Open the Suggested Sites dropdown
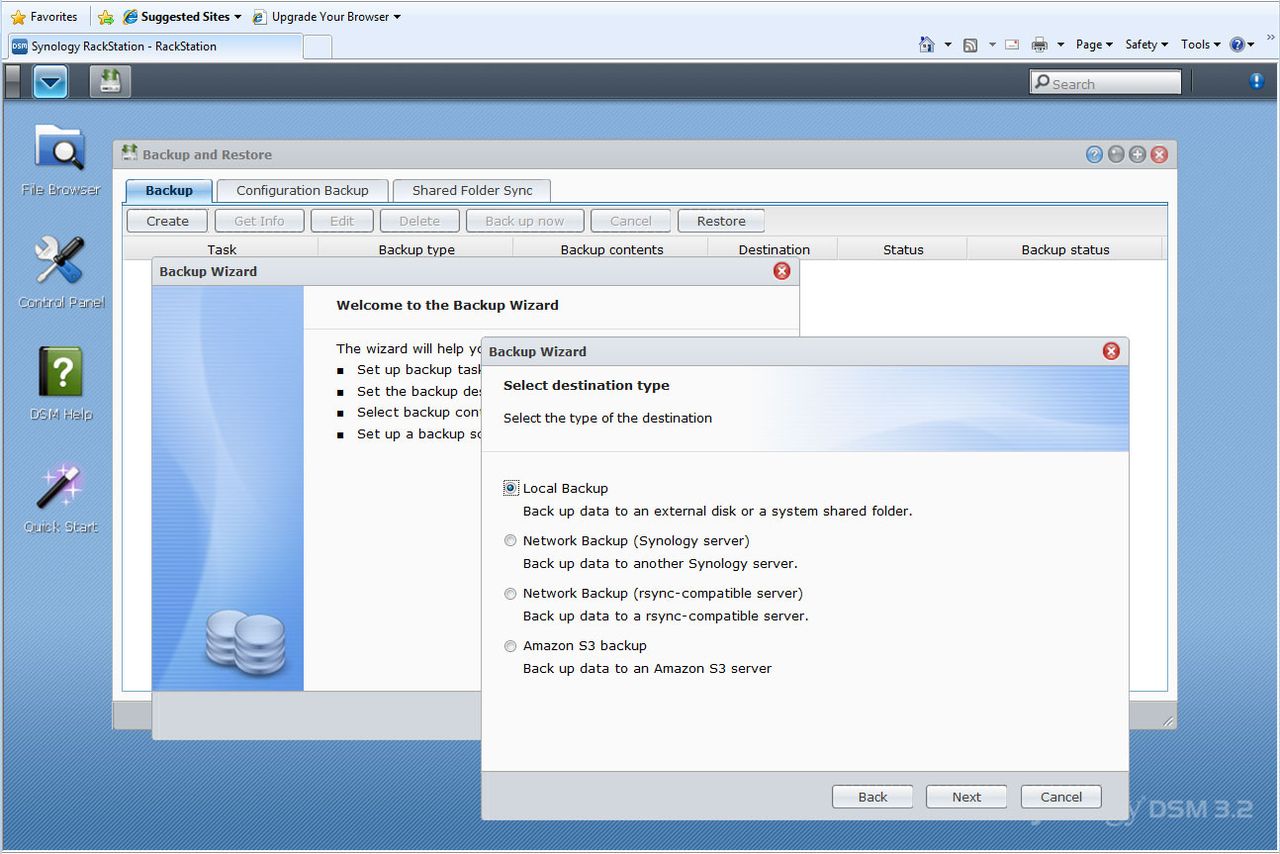The width and height of the screenshot is (1280, 854). (182, 17)
